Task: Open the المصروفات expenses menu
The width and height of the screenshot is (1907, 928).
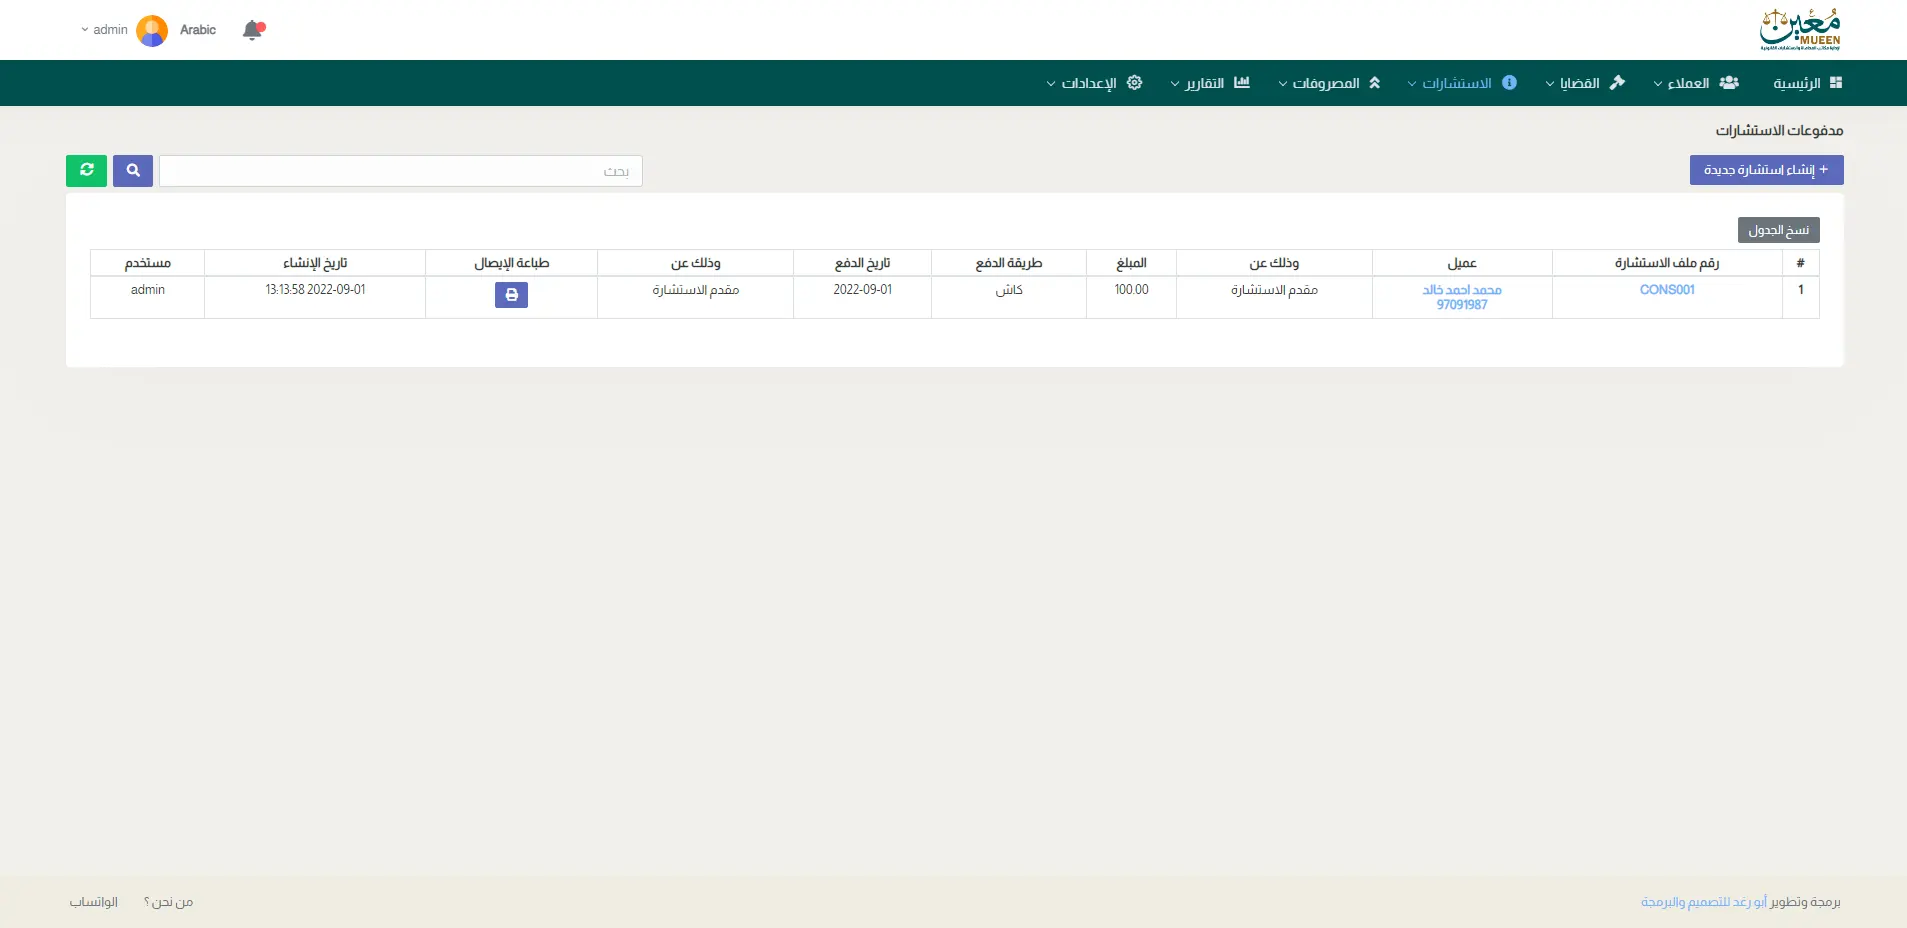Action: (x=1329, y=83)
